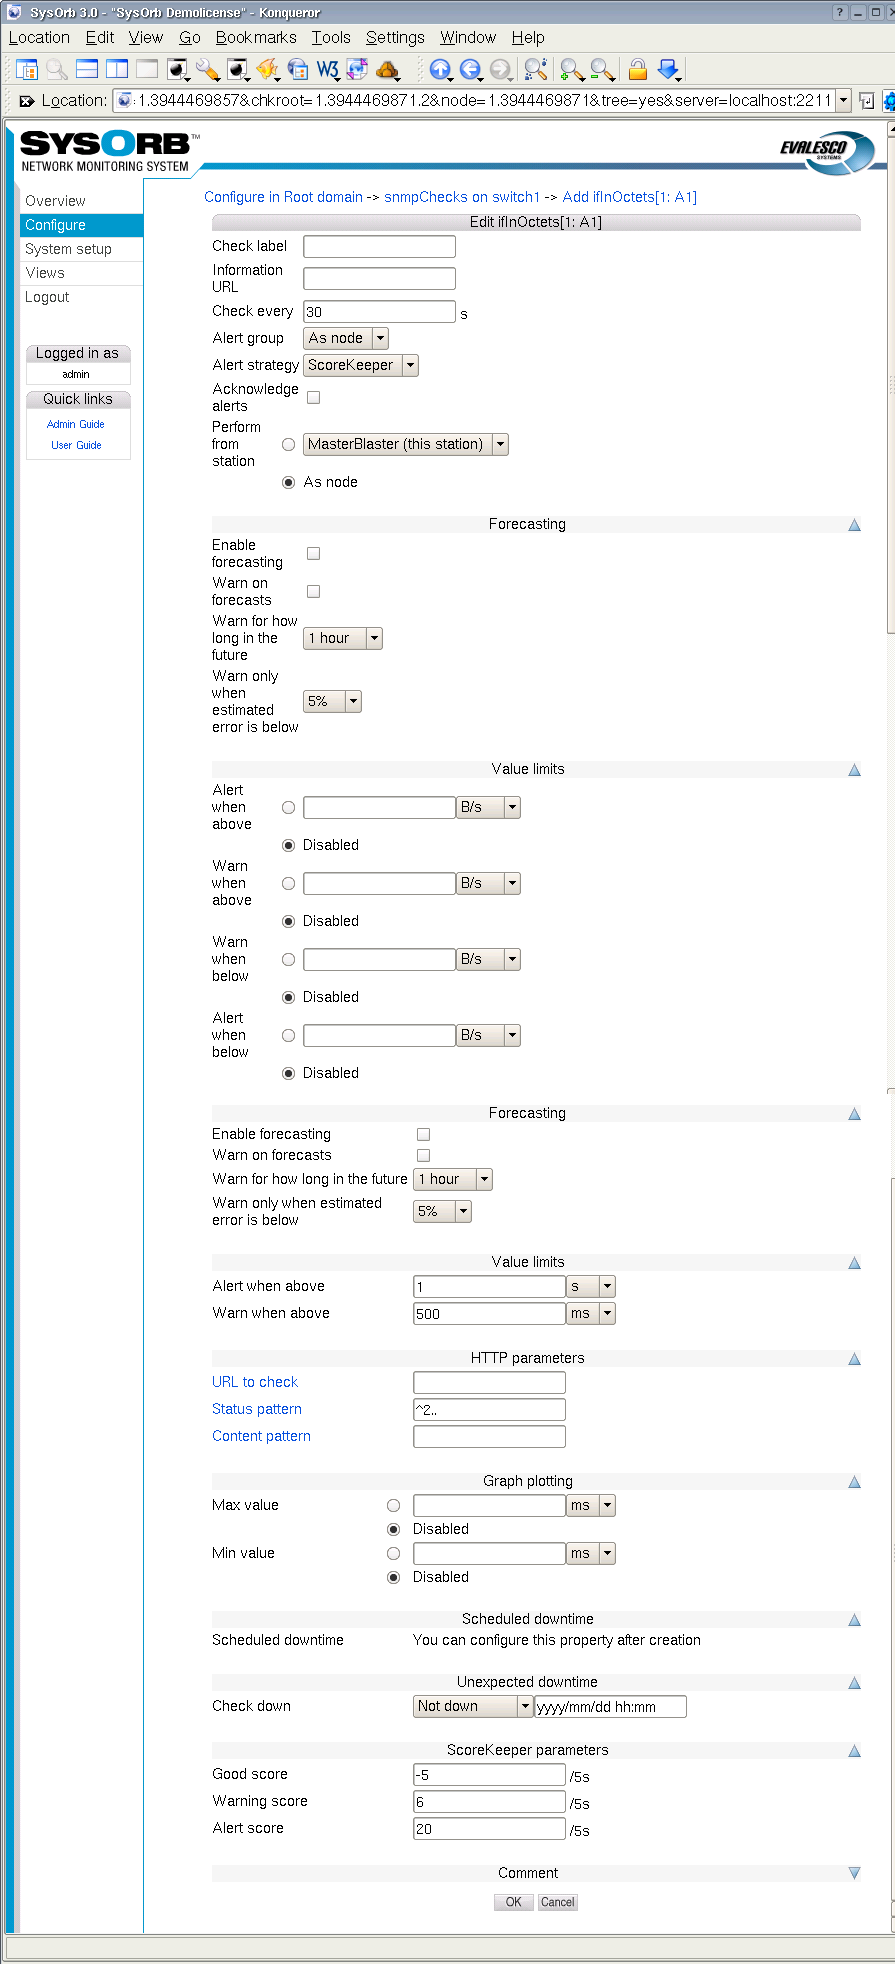
Task: Open the W3 validator toolbar icon
Action: pos(328,69)
